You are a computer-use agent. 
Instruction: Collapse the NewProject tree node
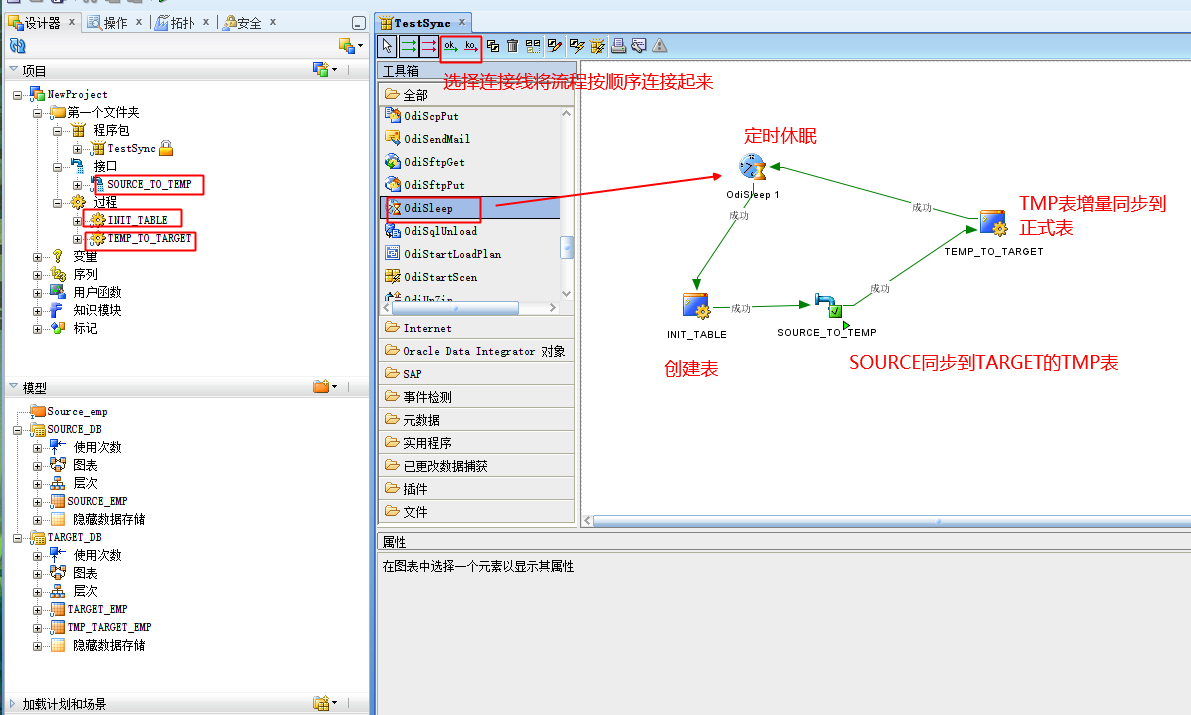coord(17,95)
